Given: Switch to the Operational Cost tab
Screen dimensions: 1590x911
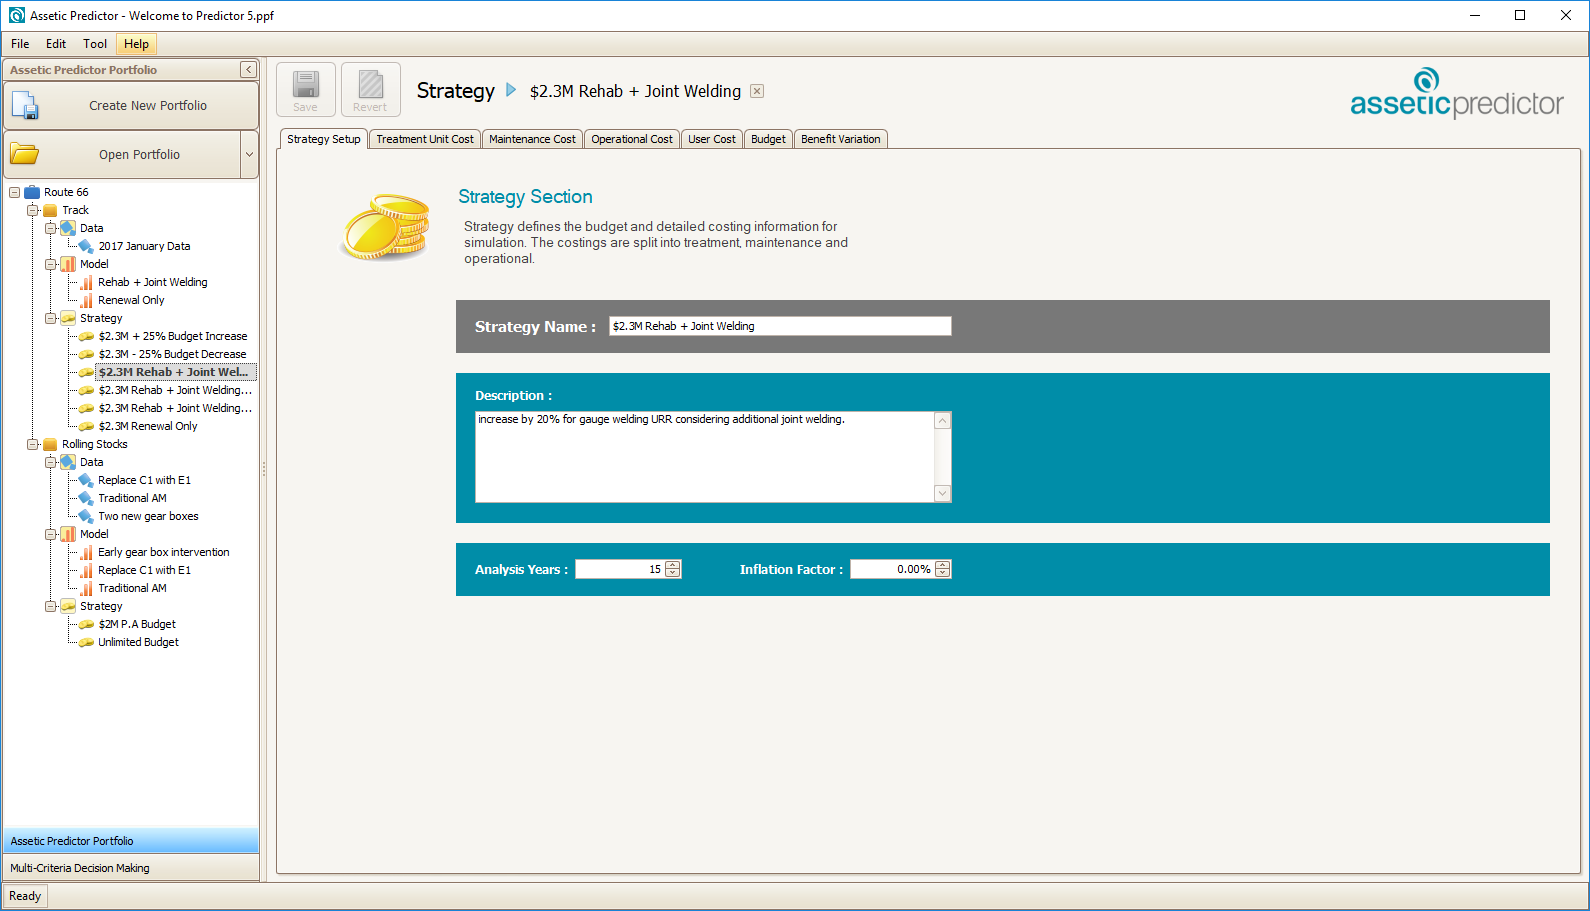Looking at the screenshot, I should tap(632, 139).
